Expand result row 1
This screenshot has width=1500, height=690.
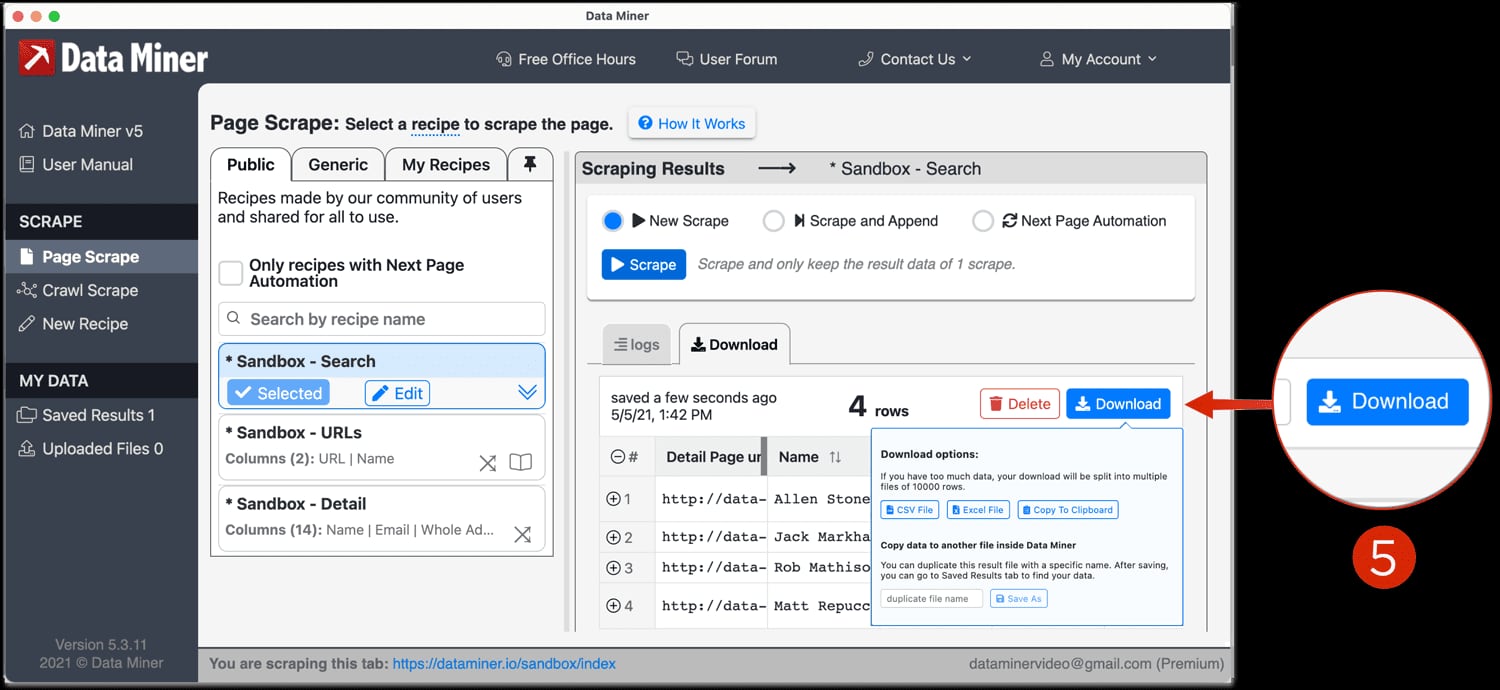coord(614,499)
